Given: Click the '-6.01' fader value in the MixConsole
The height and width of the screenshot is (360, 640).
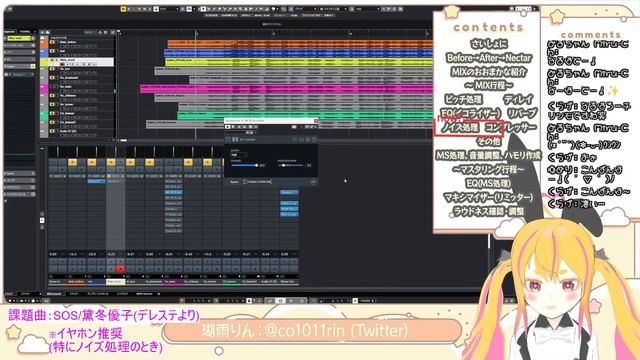Looking at the screenshot, I should (169, 254).
